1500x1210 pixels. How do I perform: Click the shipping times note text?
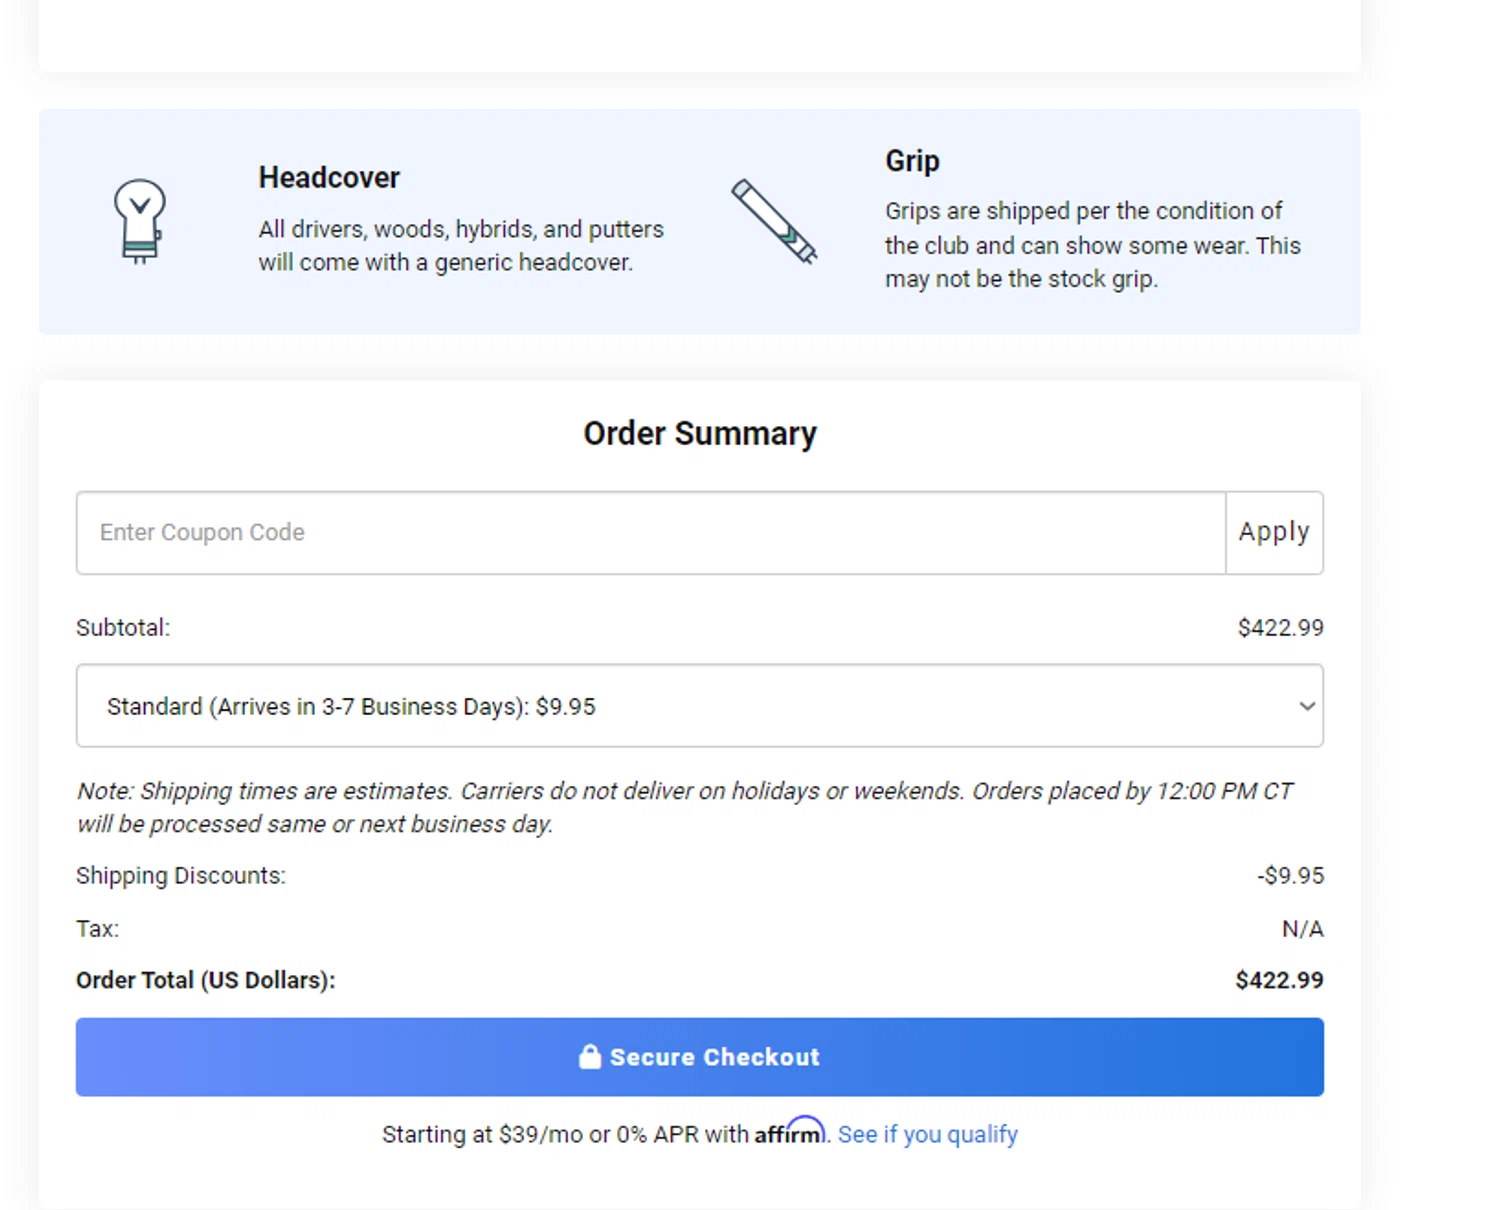(x=685, y=807)
